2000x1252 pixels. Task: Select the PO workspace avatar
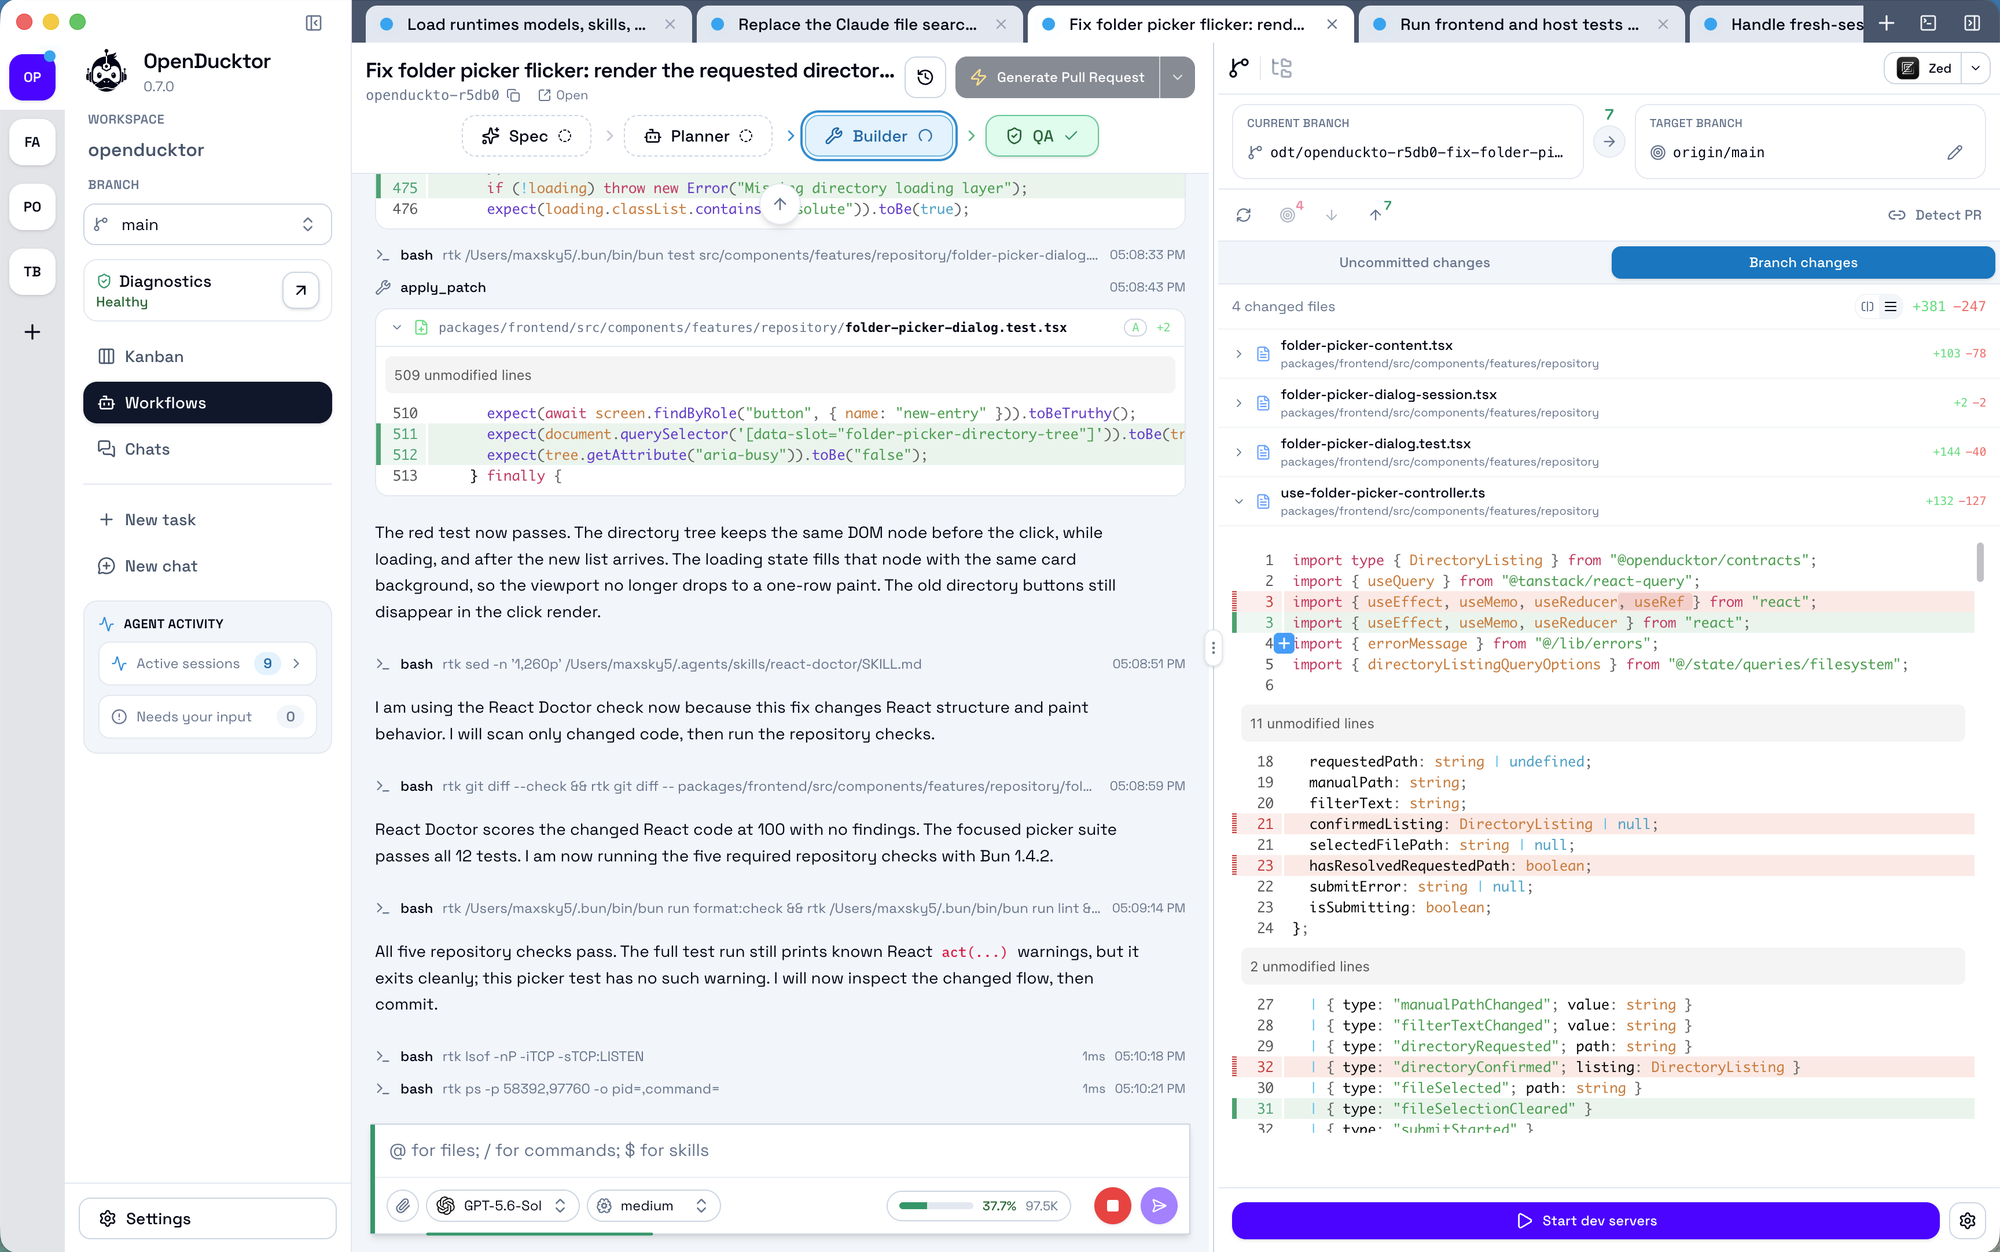point(32,207)
